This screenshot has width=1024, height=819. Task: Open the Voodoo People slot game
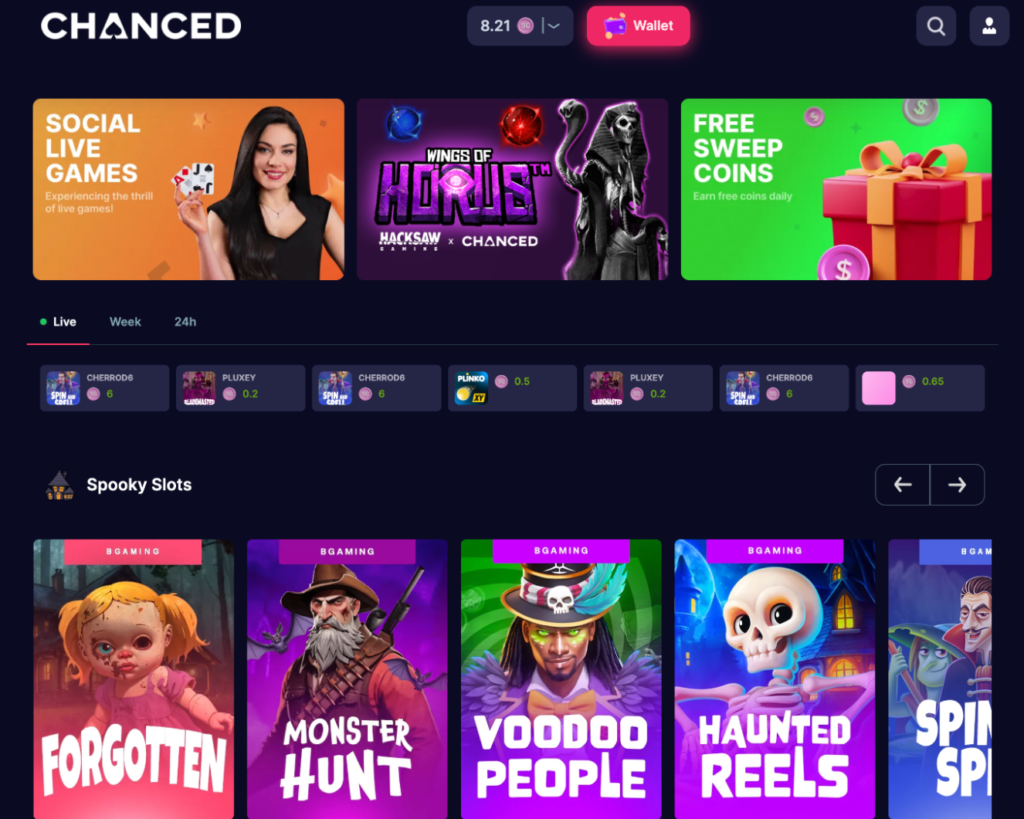point(561,679)
